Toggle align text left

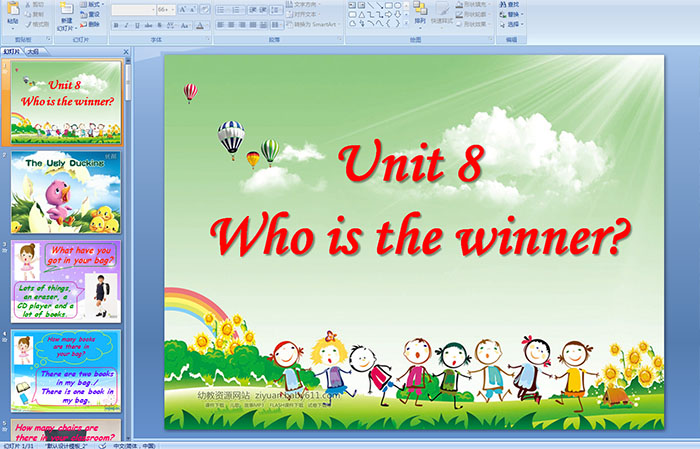[221, 25]
